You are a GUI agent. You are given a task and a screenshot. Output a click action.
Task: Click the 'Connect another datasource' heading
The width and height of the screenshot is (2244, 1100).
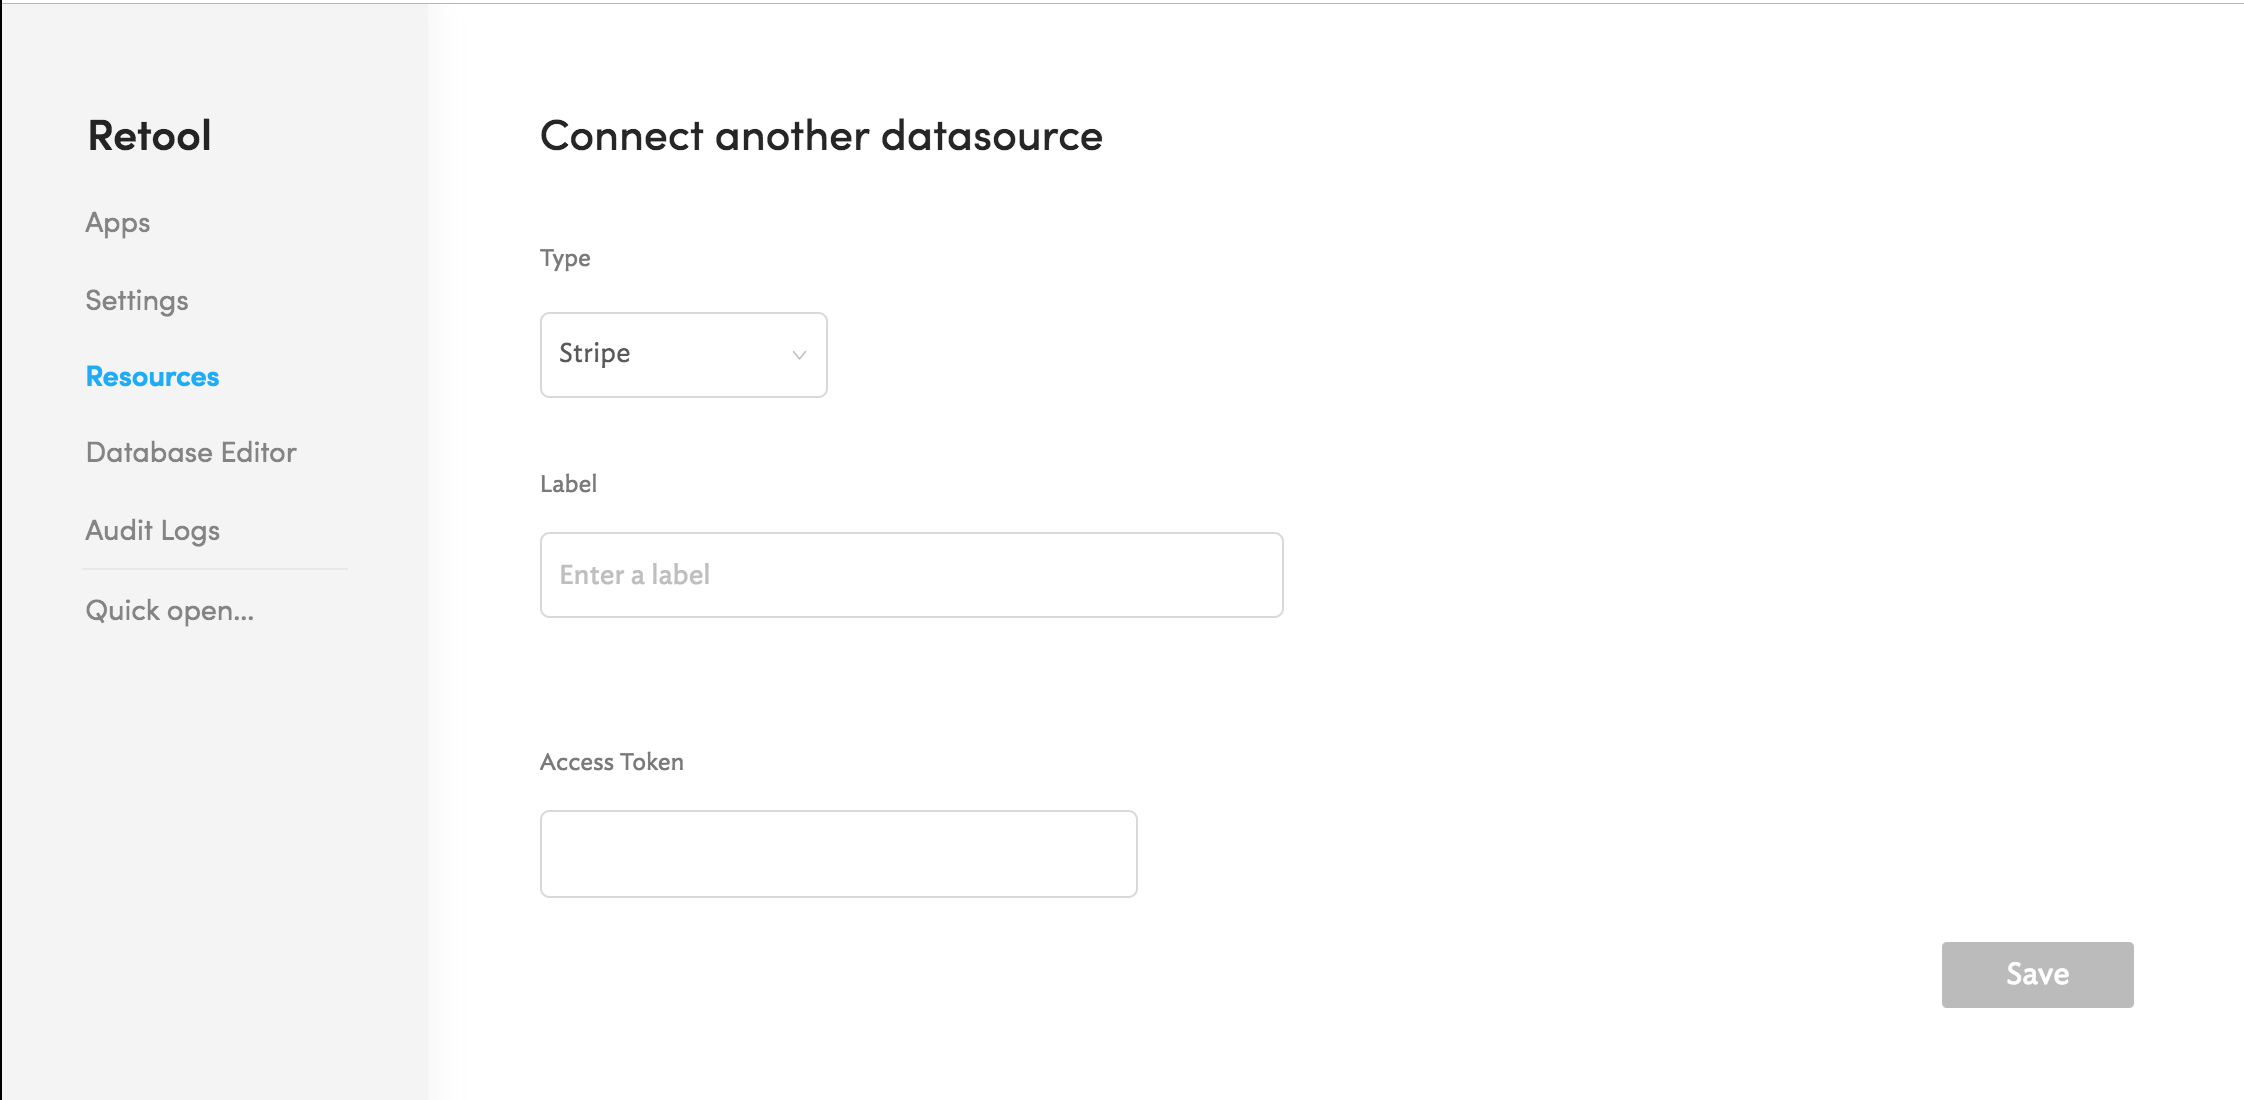pos(820,136)
